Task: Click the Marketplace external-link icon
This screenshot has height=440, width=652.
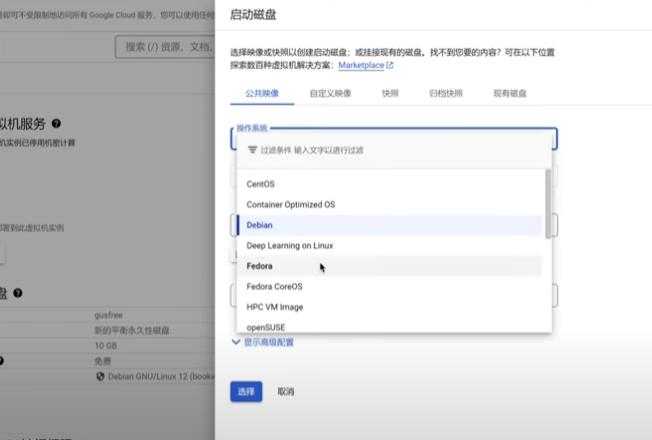Action: (390, 65)
